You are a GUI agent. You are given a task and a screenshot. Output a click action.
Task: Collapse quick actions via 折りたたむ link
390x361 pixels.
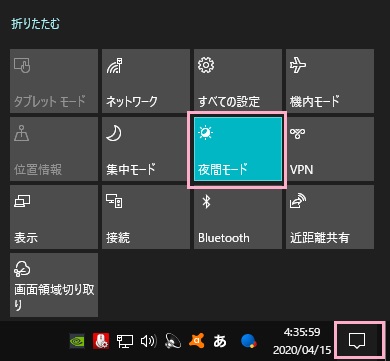coord(36,24)
